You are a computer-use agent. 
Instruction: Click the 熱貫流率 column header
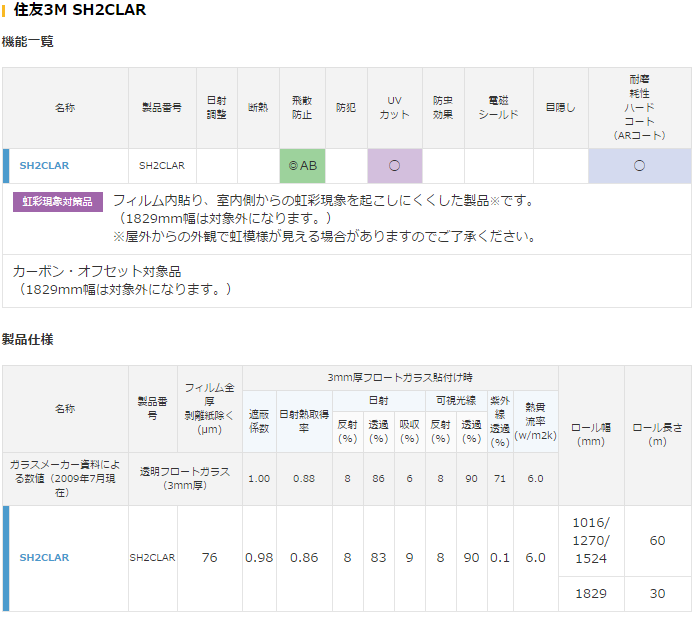[x=535, y=421]
